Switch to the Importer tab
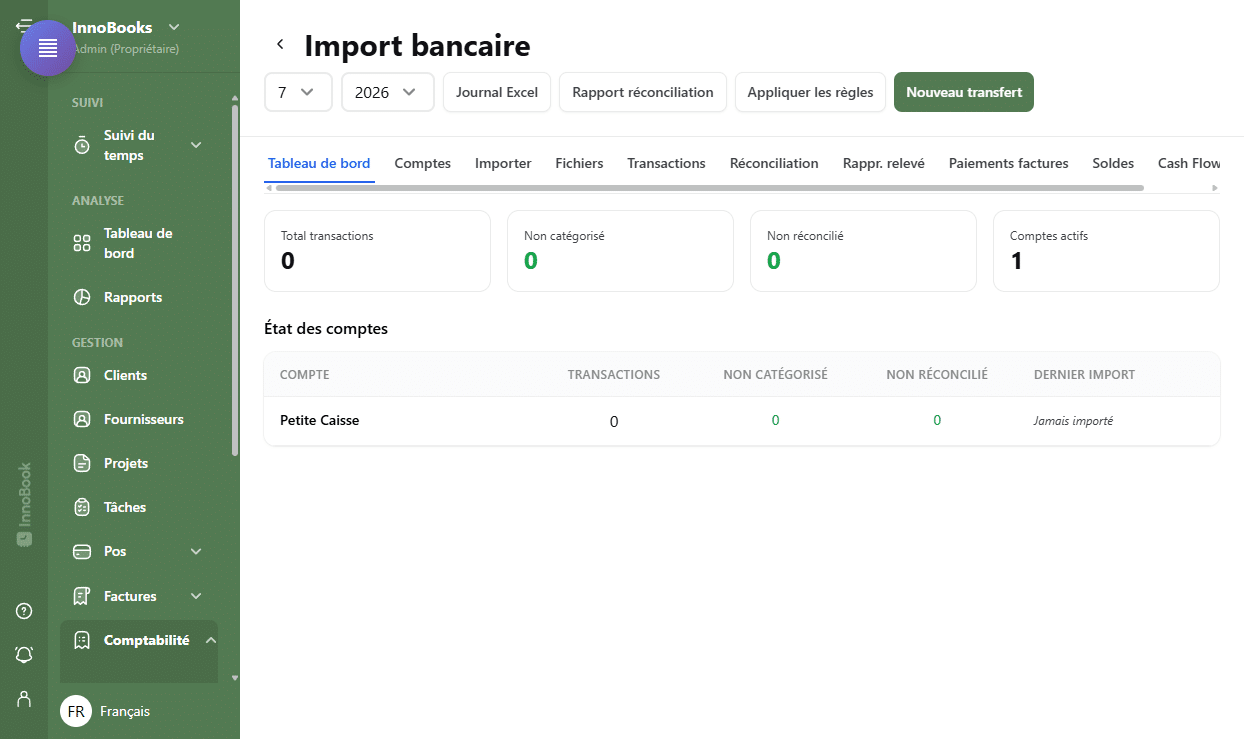1244x739 pixels. (x=503, y=163)
